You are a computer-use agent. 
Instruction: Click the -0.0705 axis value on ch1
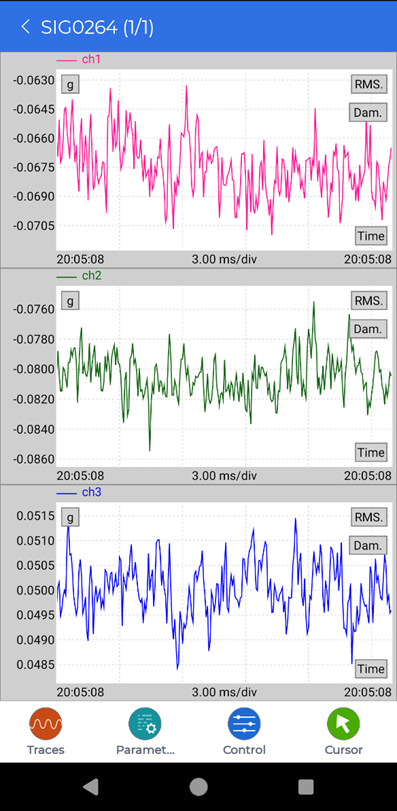pyautogui.click(x=34, y=225)
